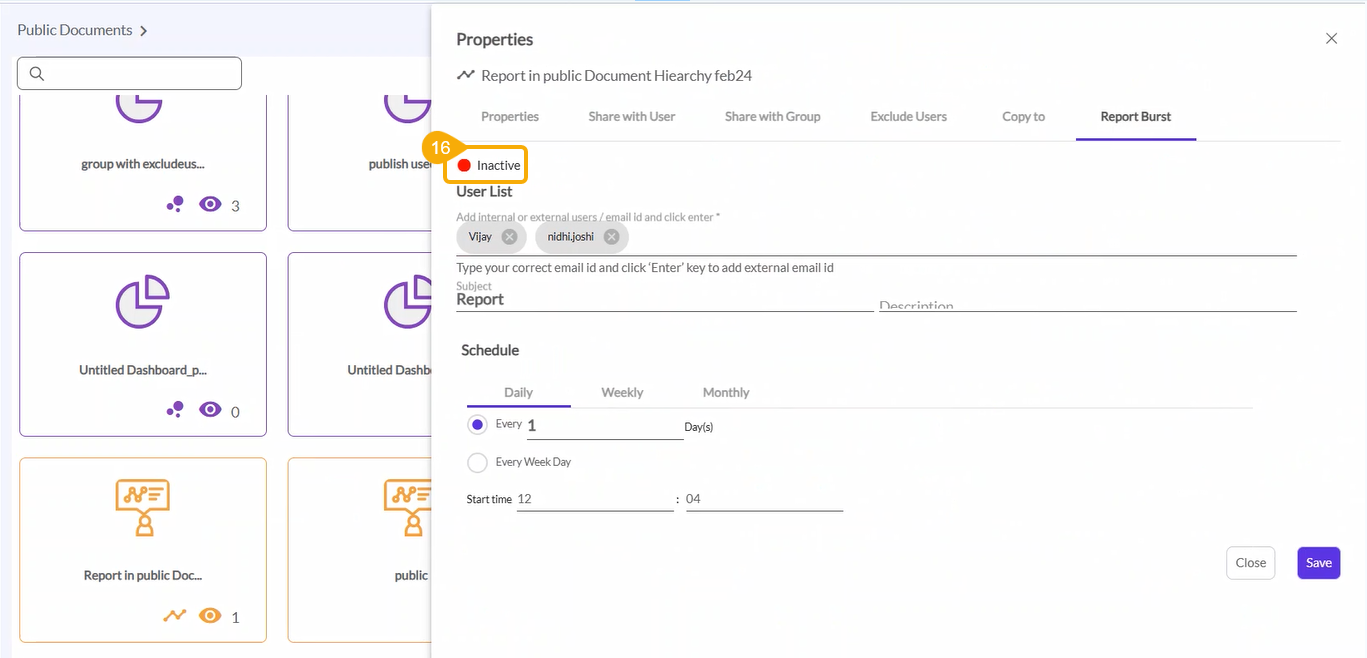Click the line chart icon on report card
The width and height of the screenshot is (1367, 658).
pos(175,616)
